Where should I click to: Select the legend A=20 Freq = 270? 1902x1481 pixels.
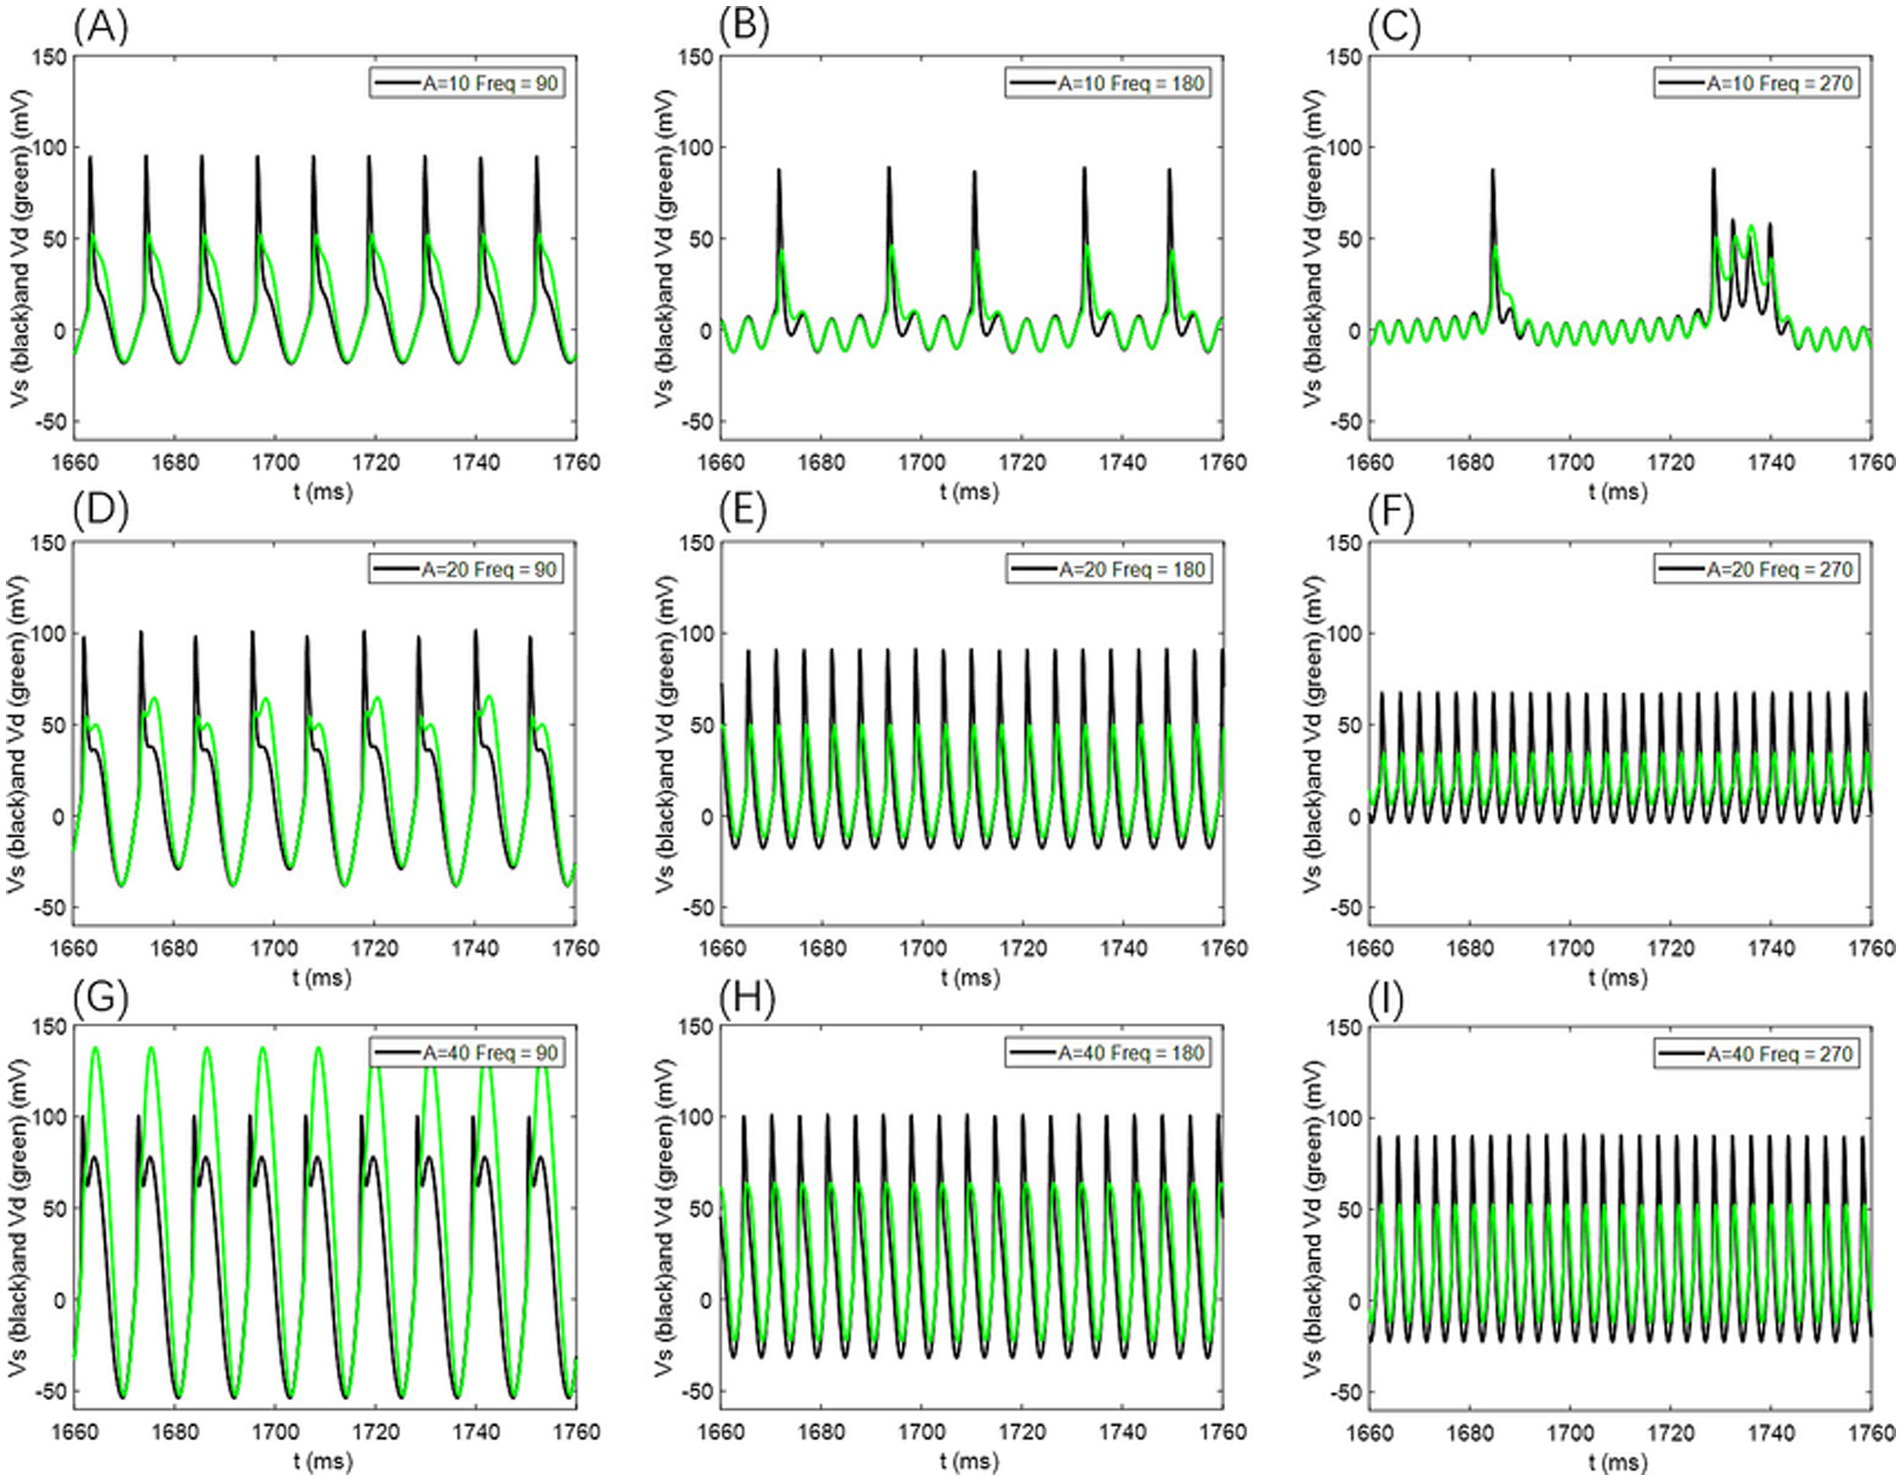coord(1756,569)
